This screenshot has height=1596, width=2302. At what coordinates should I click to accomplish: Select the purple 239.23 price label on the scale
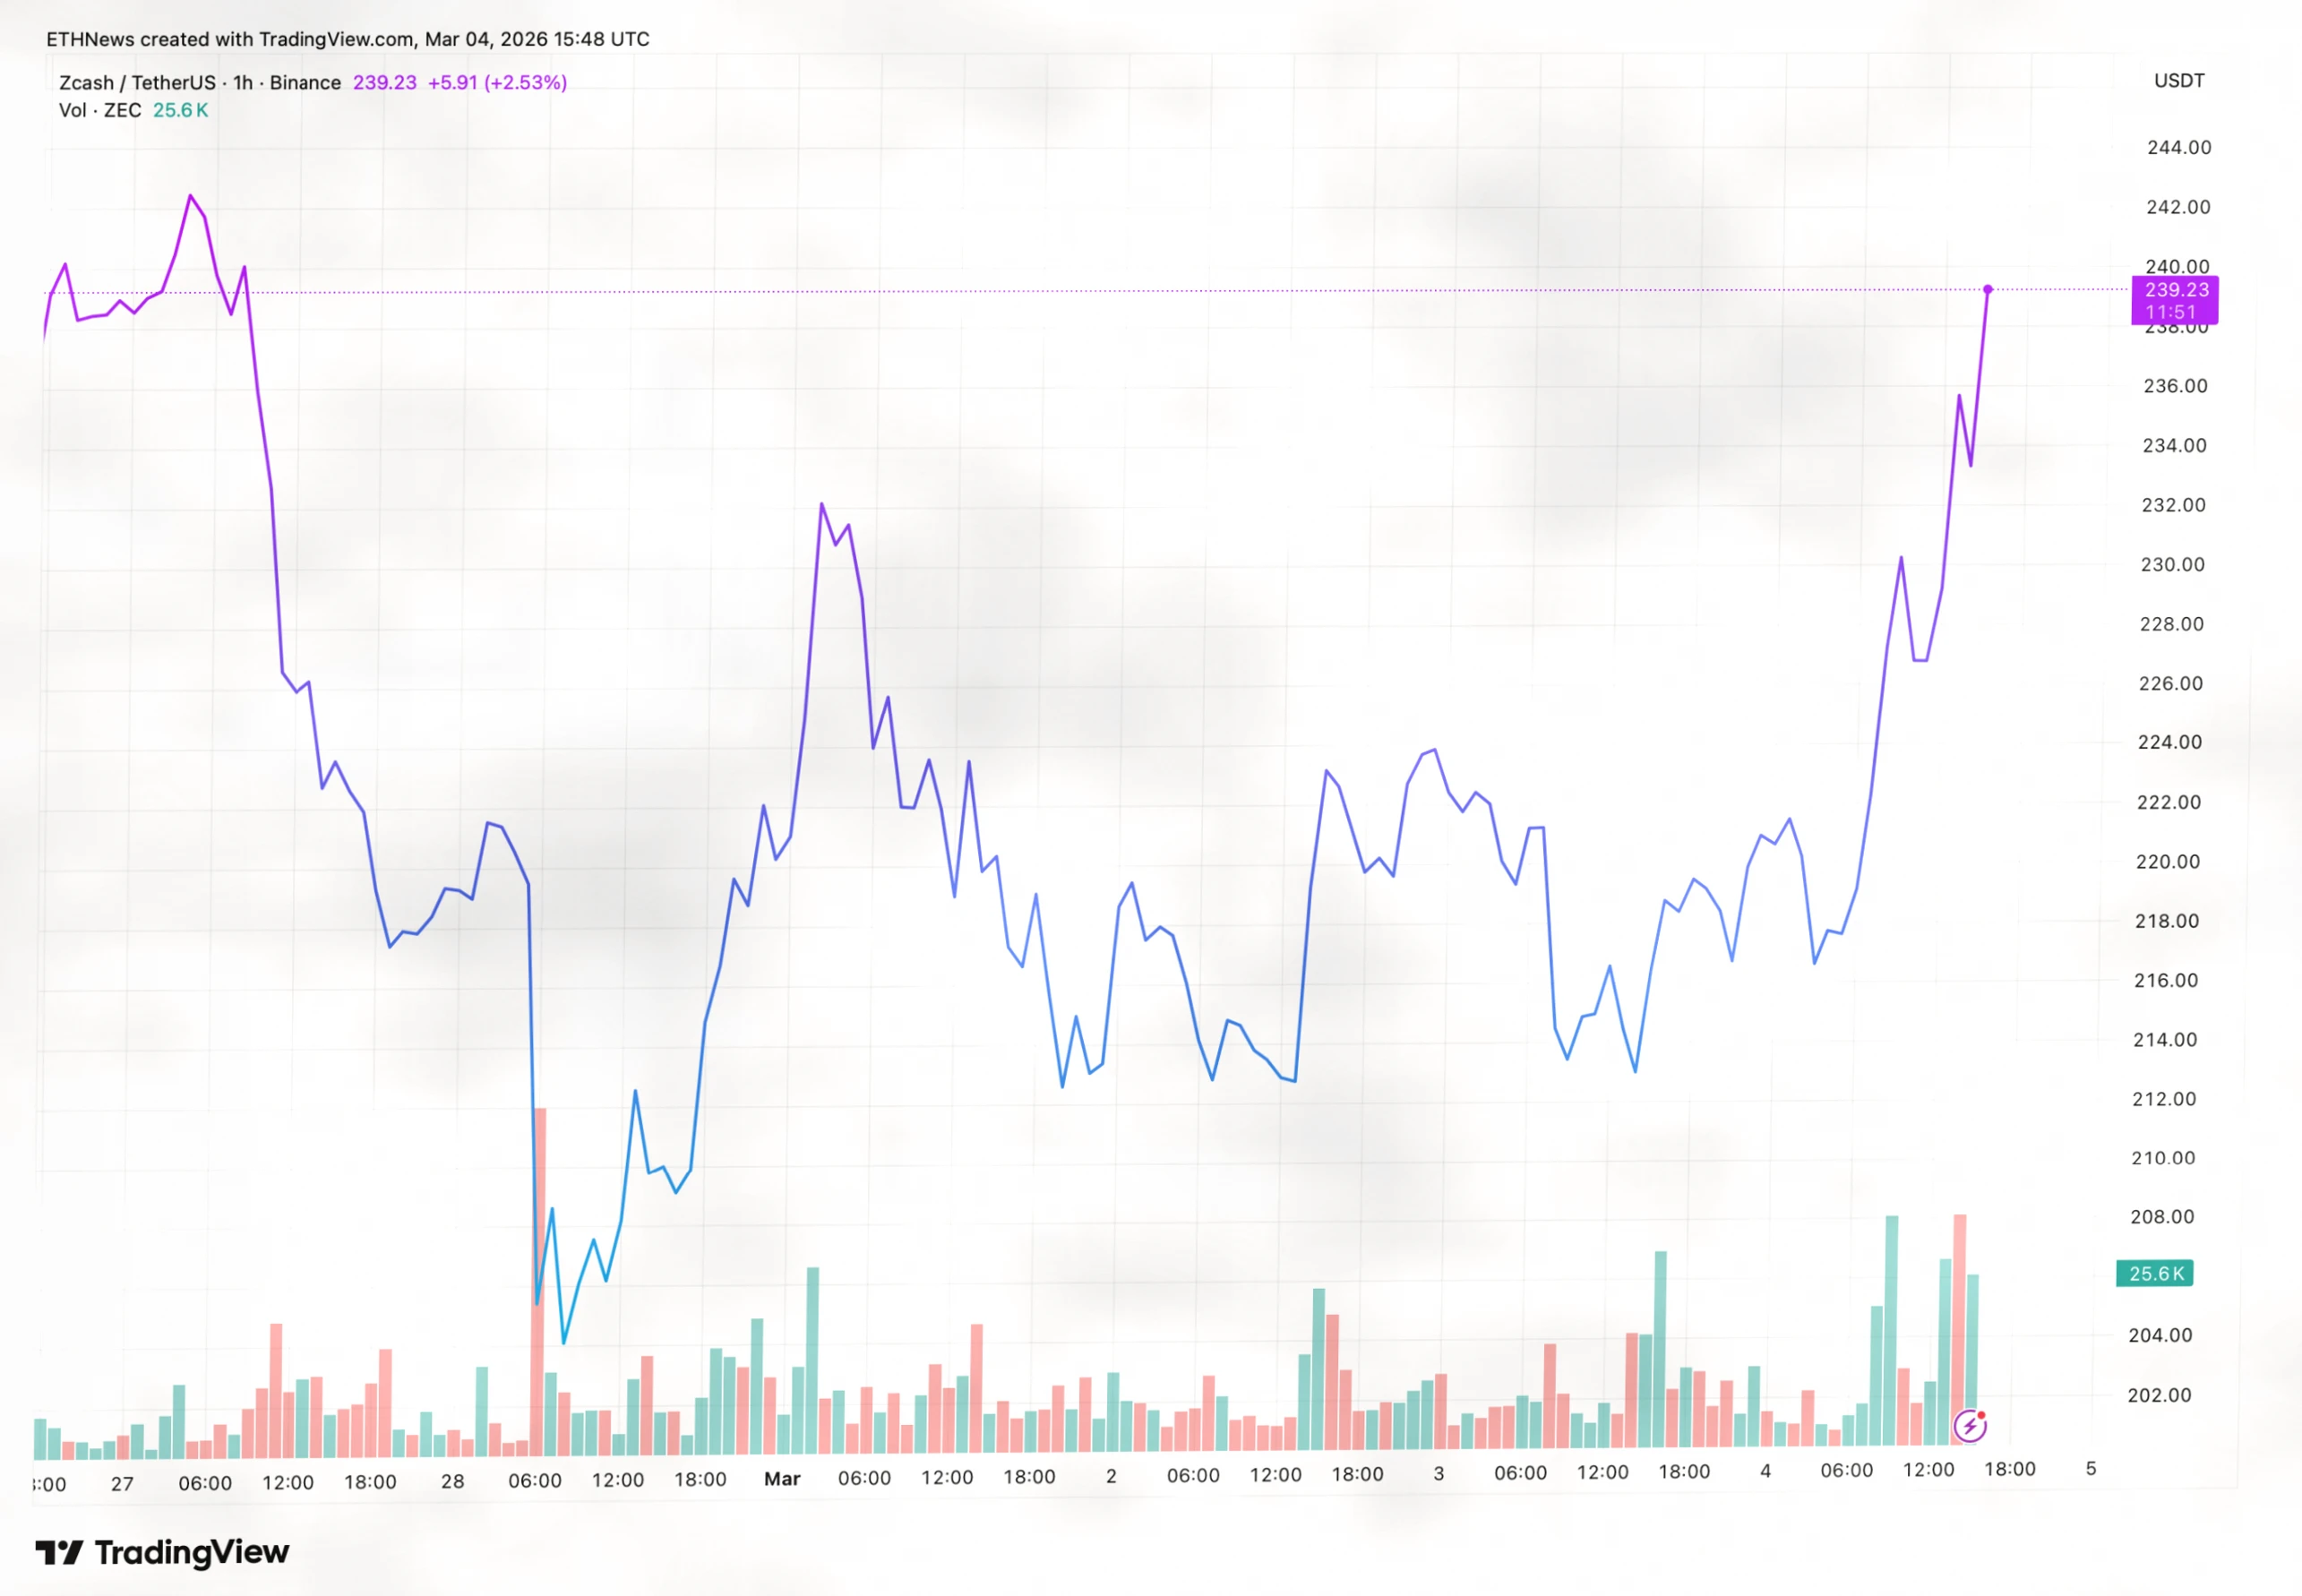[x=2175, y=291]
